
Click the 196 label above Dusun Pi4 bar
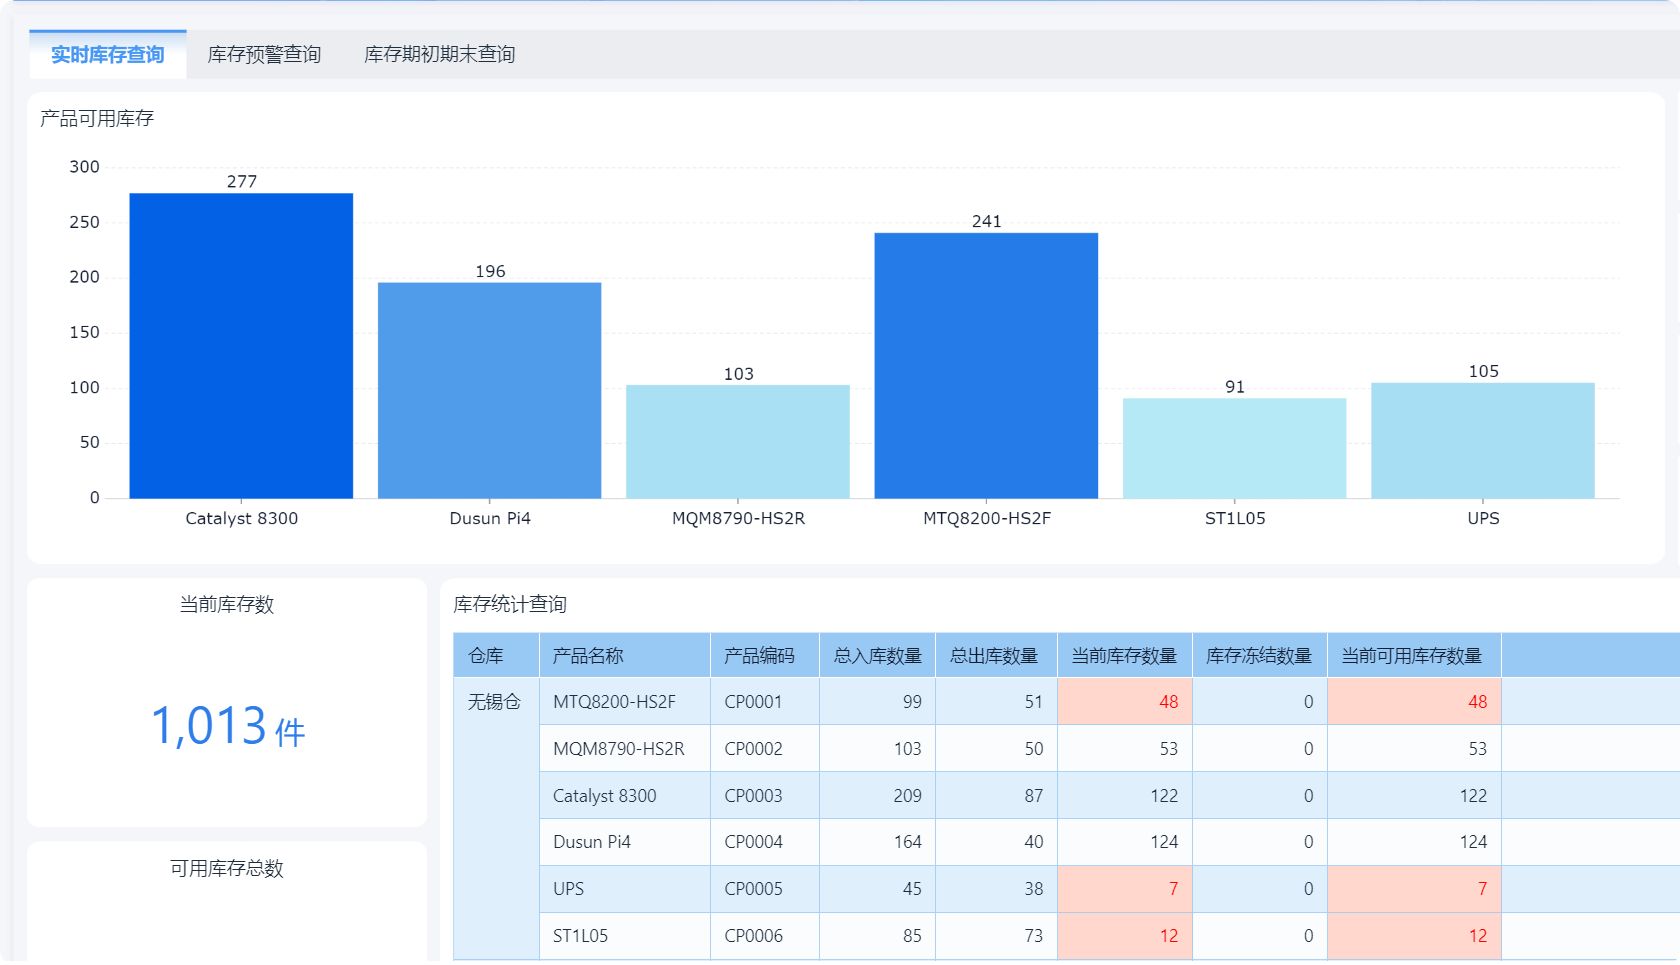pyautogui.click(x=490, y=272)
